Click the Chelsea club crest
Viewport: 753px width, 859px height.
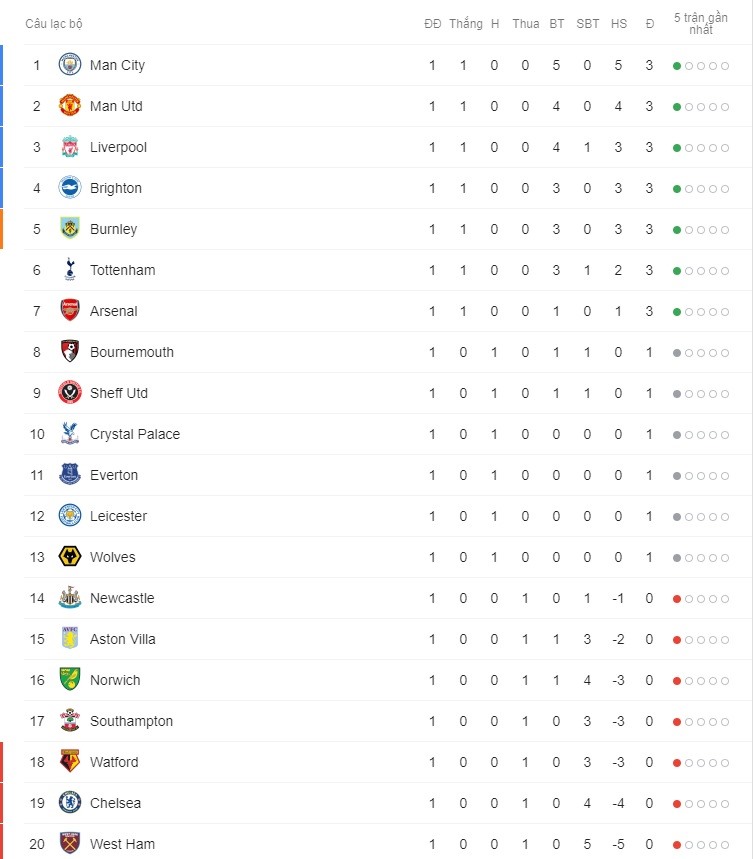point(70,803)
